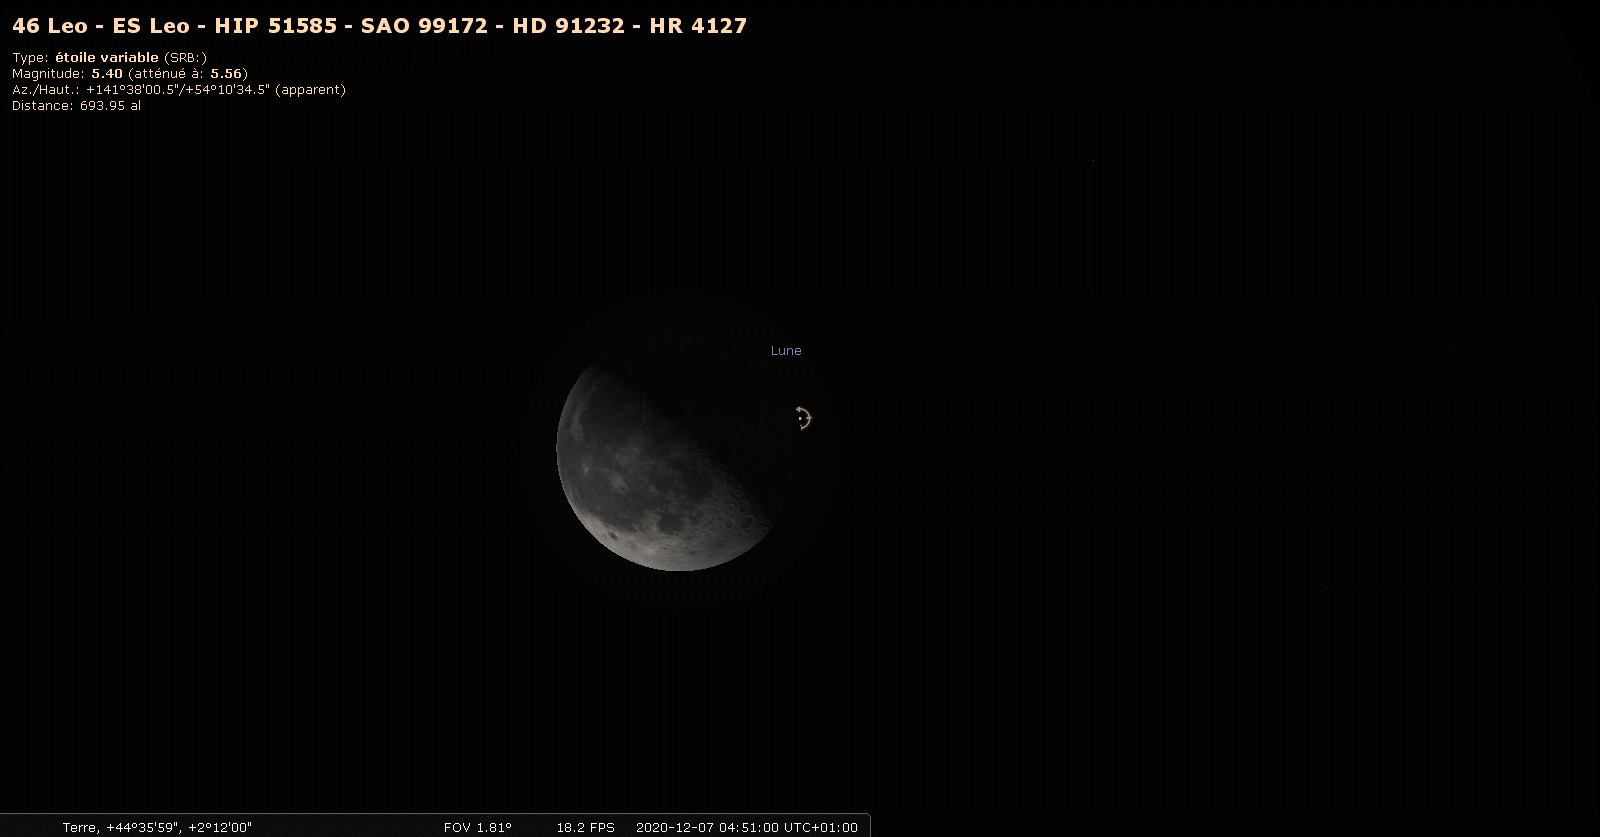Click the Terre location in the status bar

[x=79, y=827]
